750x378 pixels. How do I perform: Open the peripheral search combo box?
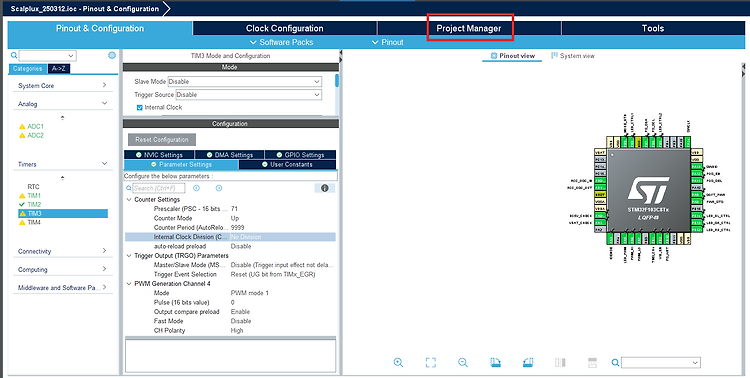pos(47,56)
